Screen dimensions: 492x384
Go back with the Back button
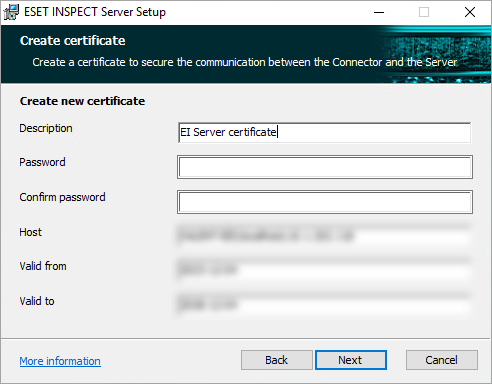click(277, 360)
